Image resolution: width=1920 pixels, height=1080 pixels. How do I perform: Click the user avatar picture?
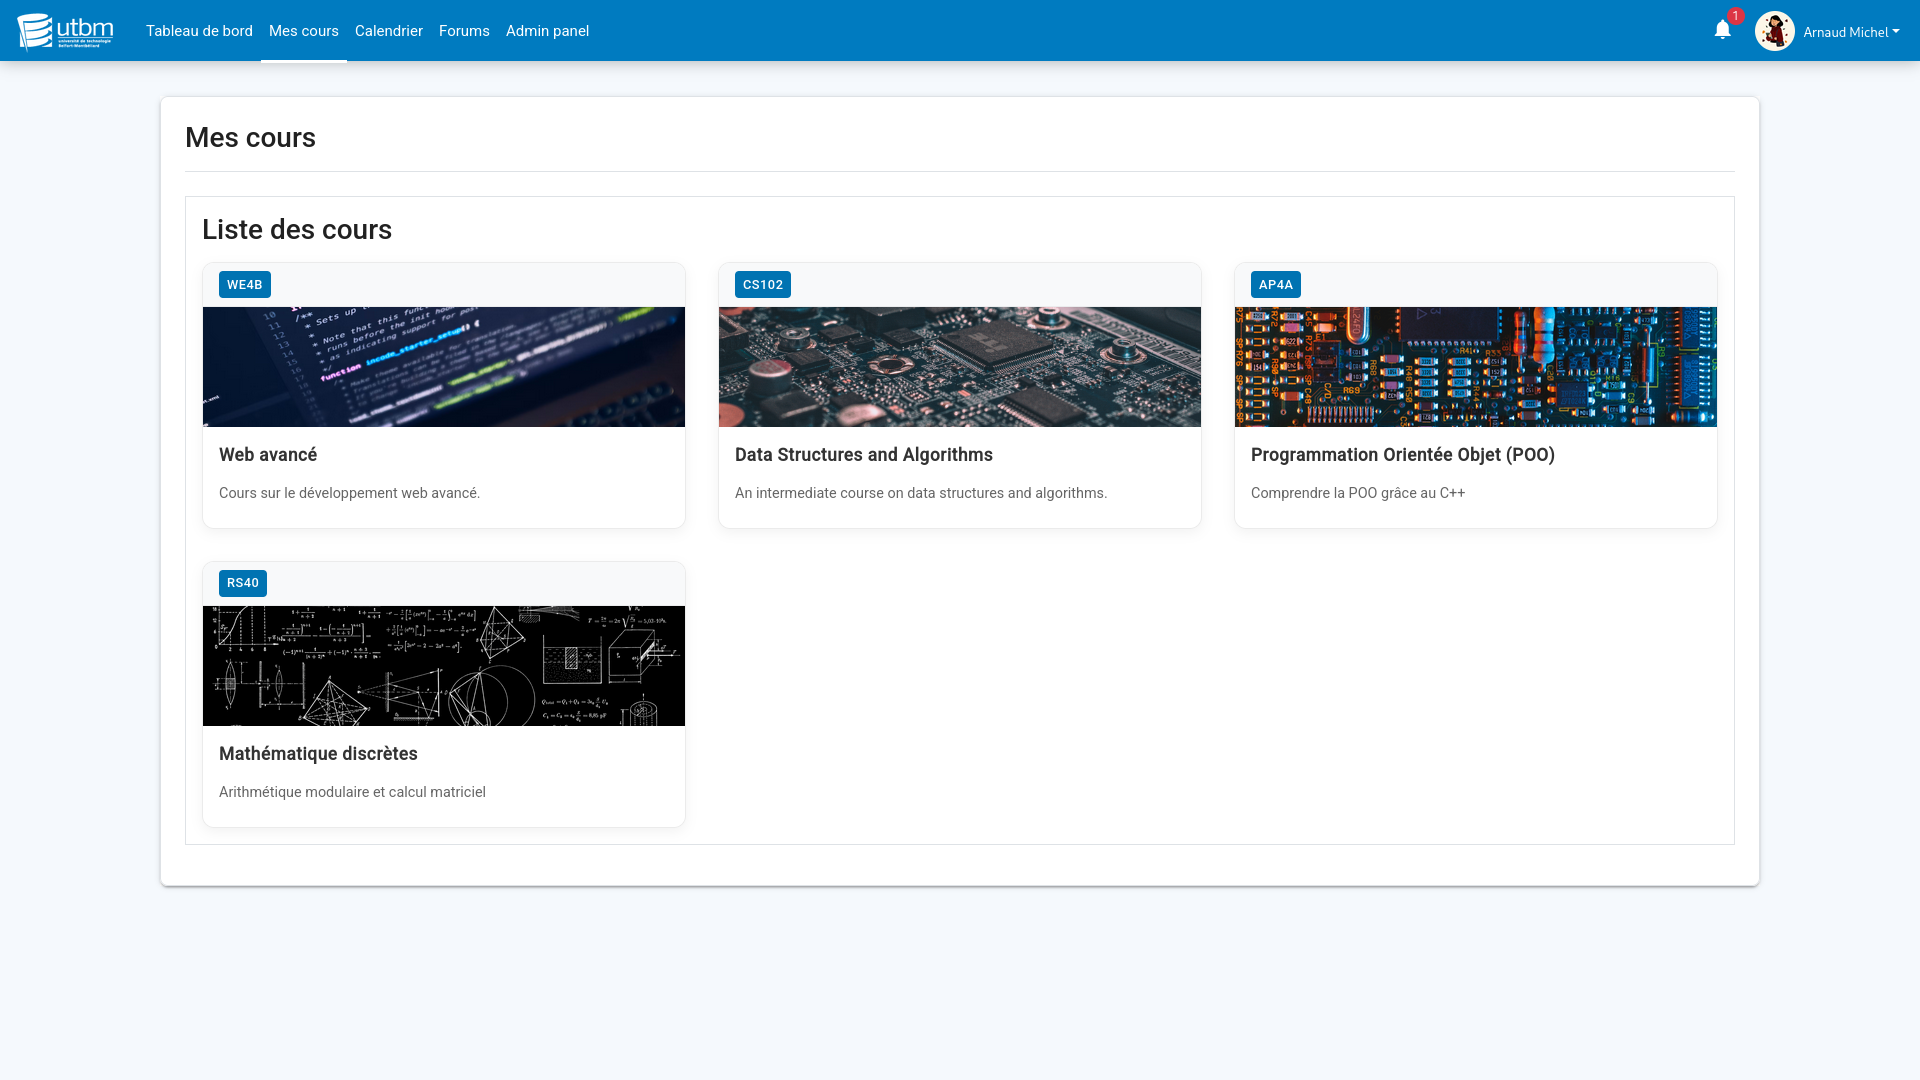pyautogui.click(x=1774, y=31)
